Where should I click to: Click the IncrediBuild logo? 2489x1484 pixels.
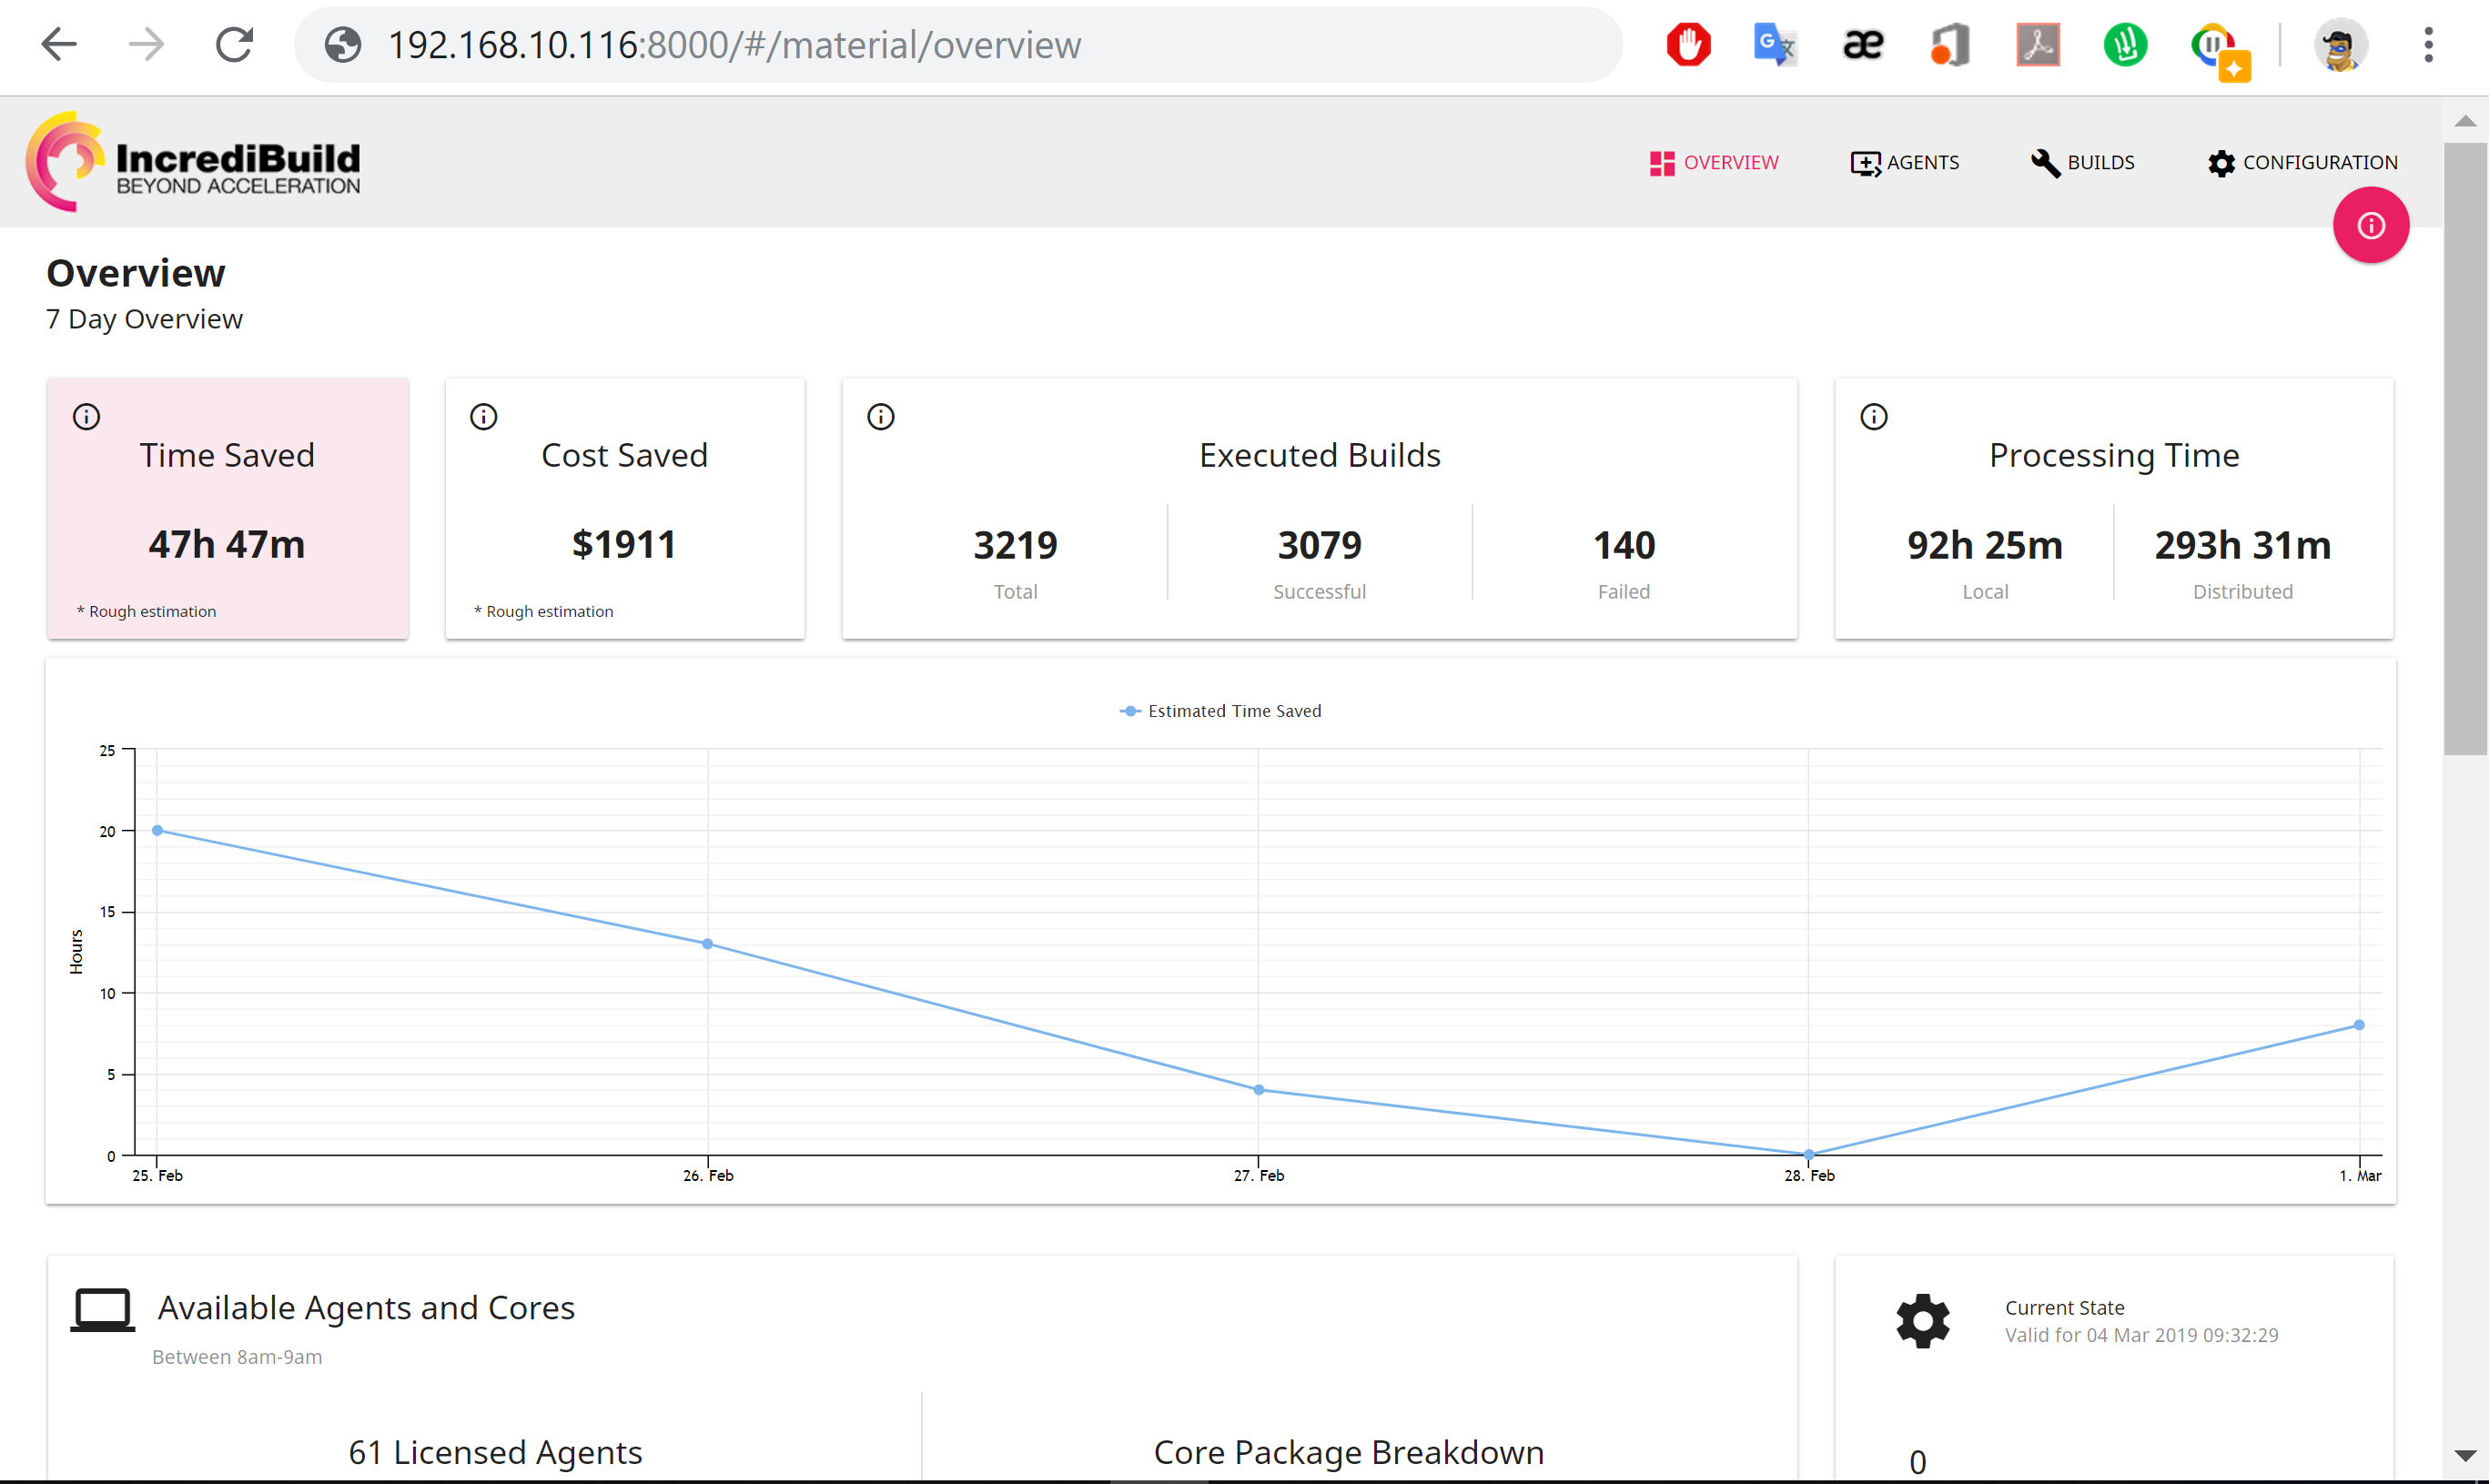click(x=193, y=162)
